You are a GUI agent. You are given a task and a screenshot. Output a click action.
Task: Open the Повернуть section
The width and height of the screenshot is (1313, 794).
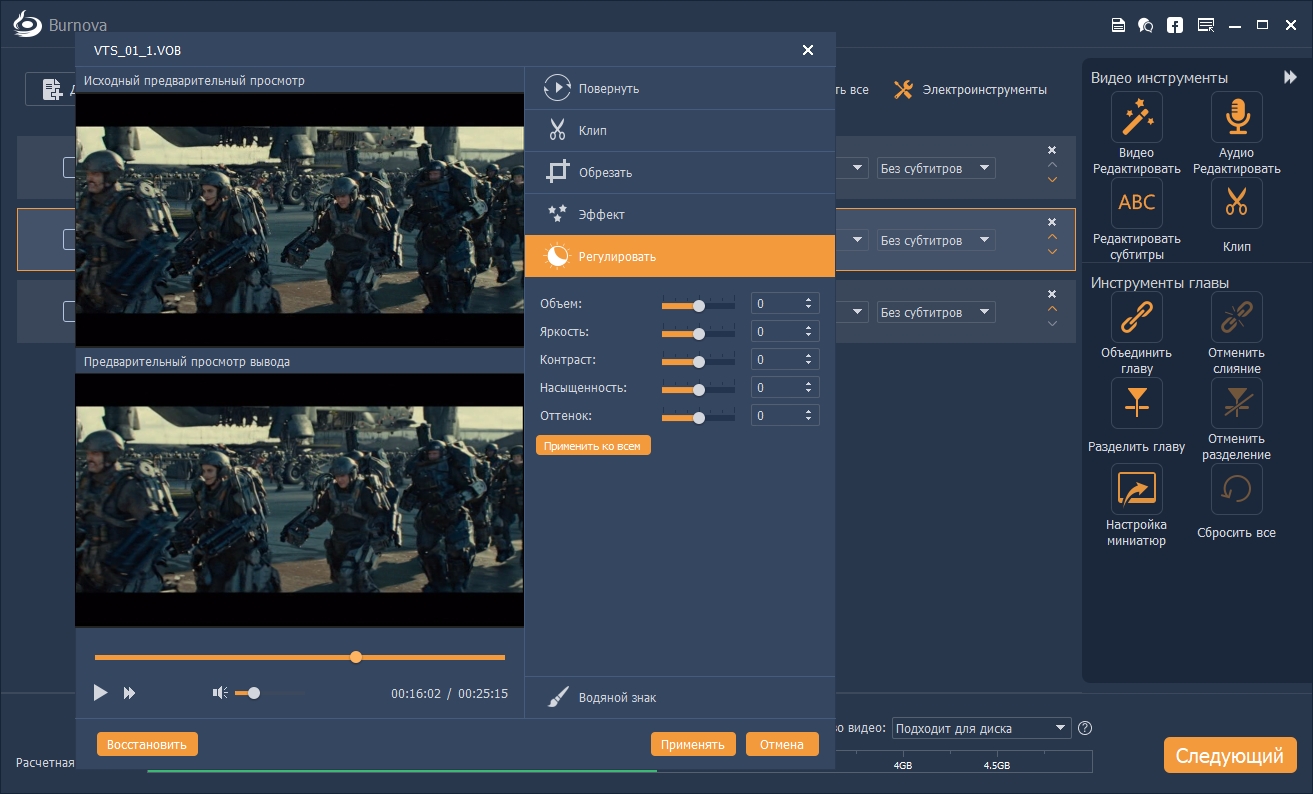tap(680, 89)
